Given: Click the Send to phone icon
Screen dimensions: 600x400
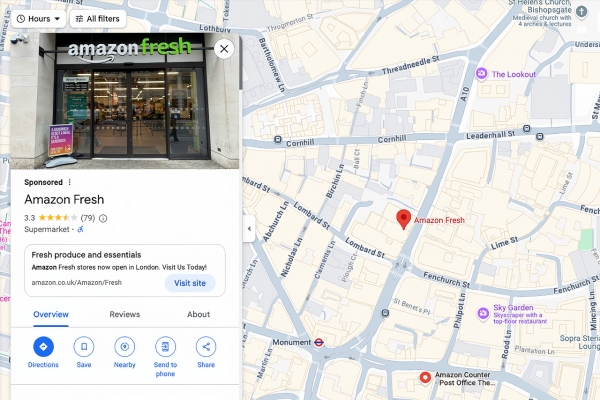Looking at the screenshot, I should coord(165,346).
